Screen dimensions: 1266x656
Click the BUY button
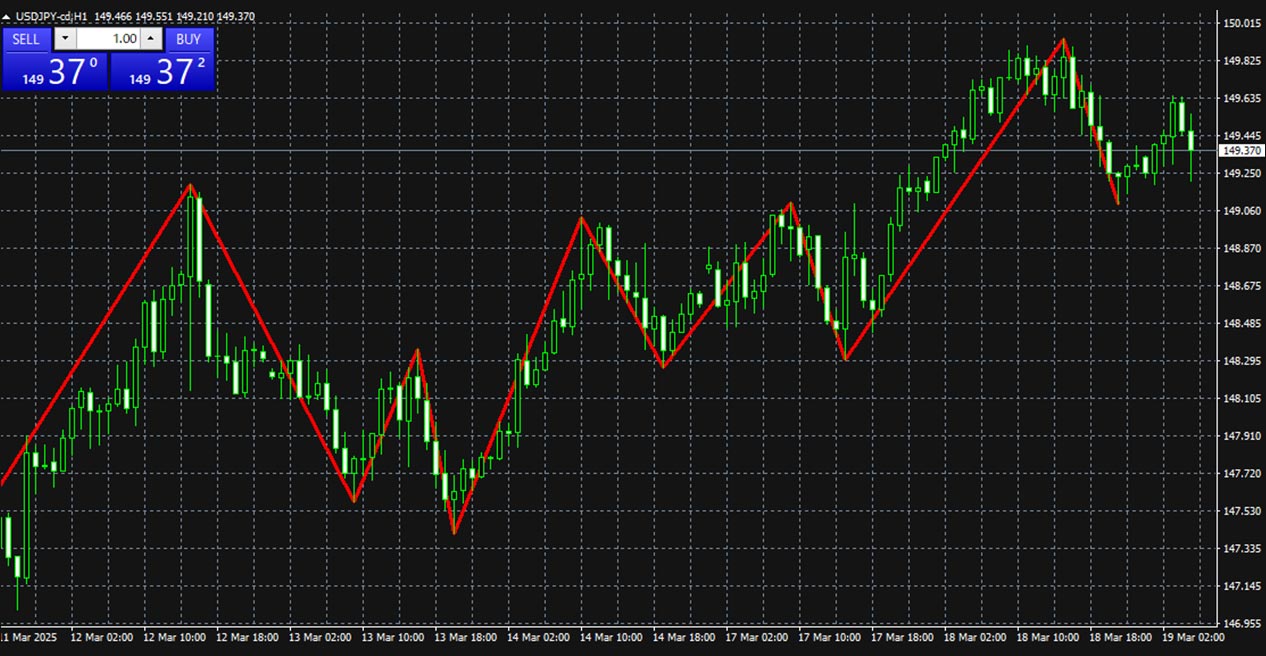point(188,39)
